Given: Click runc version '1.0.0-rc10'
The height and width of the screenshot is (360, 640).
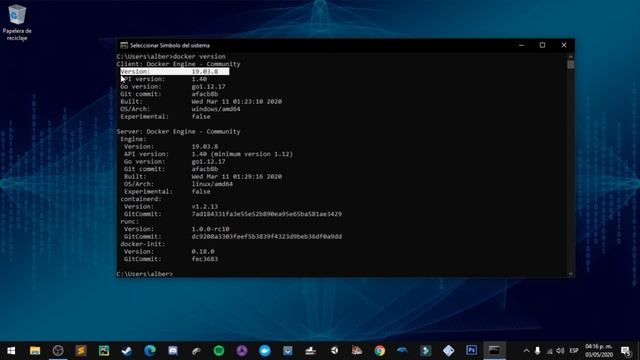Looking at the screenshot, I should [211, 229].
